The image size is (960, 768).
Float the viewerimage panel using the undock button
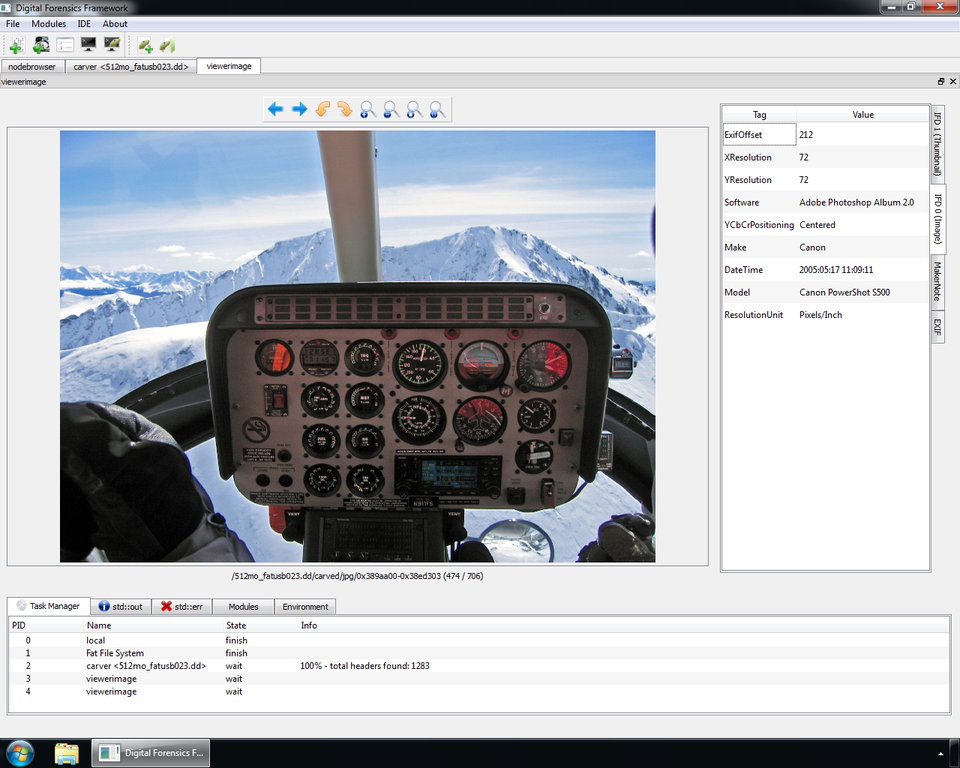(940, 82)
